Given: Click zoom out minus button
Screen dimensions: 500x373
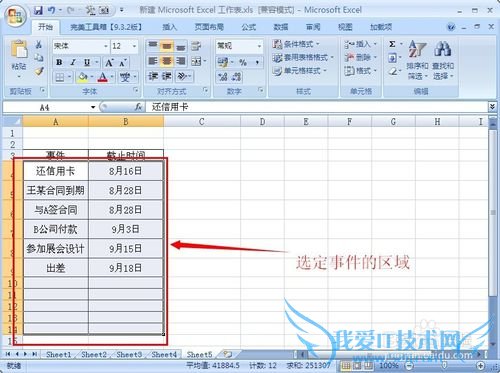Looking at the screenshot, I should (409, 365).
